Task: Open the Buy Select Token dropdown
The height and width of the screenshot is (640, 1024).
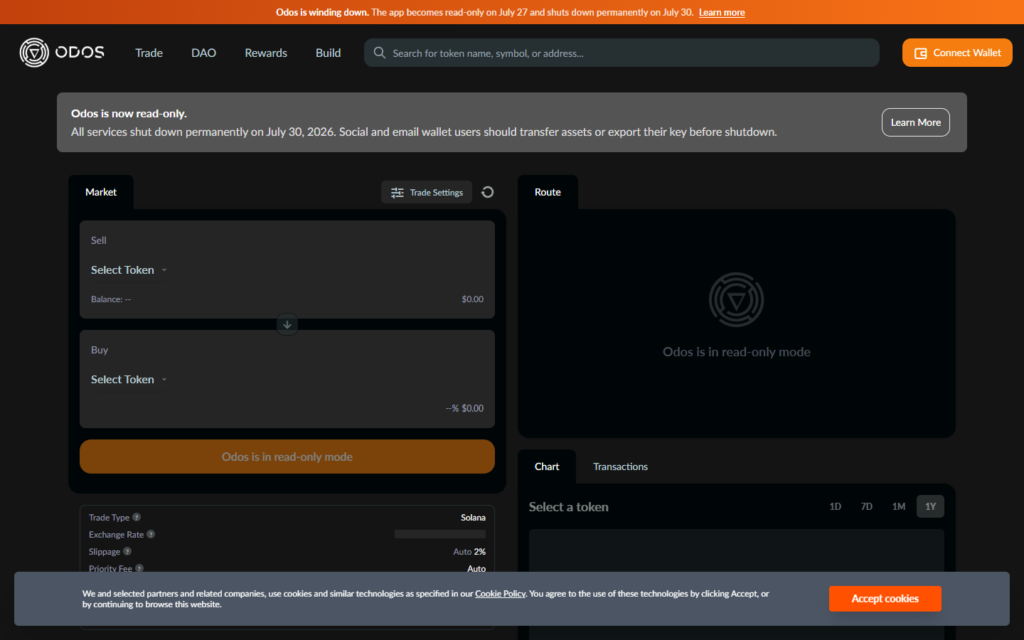Action: click(129, 379)
